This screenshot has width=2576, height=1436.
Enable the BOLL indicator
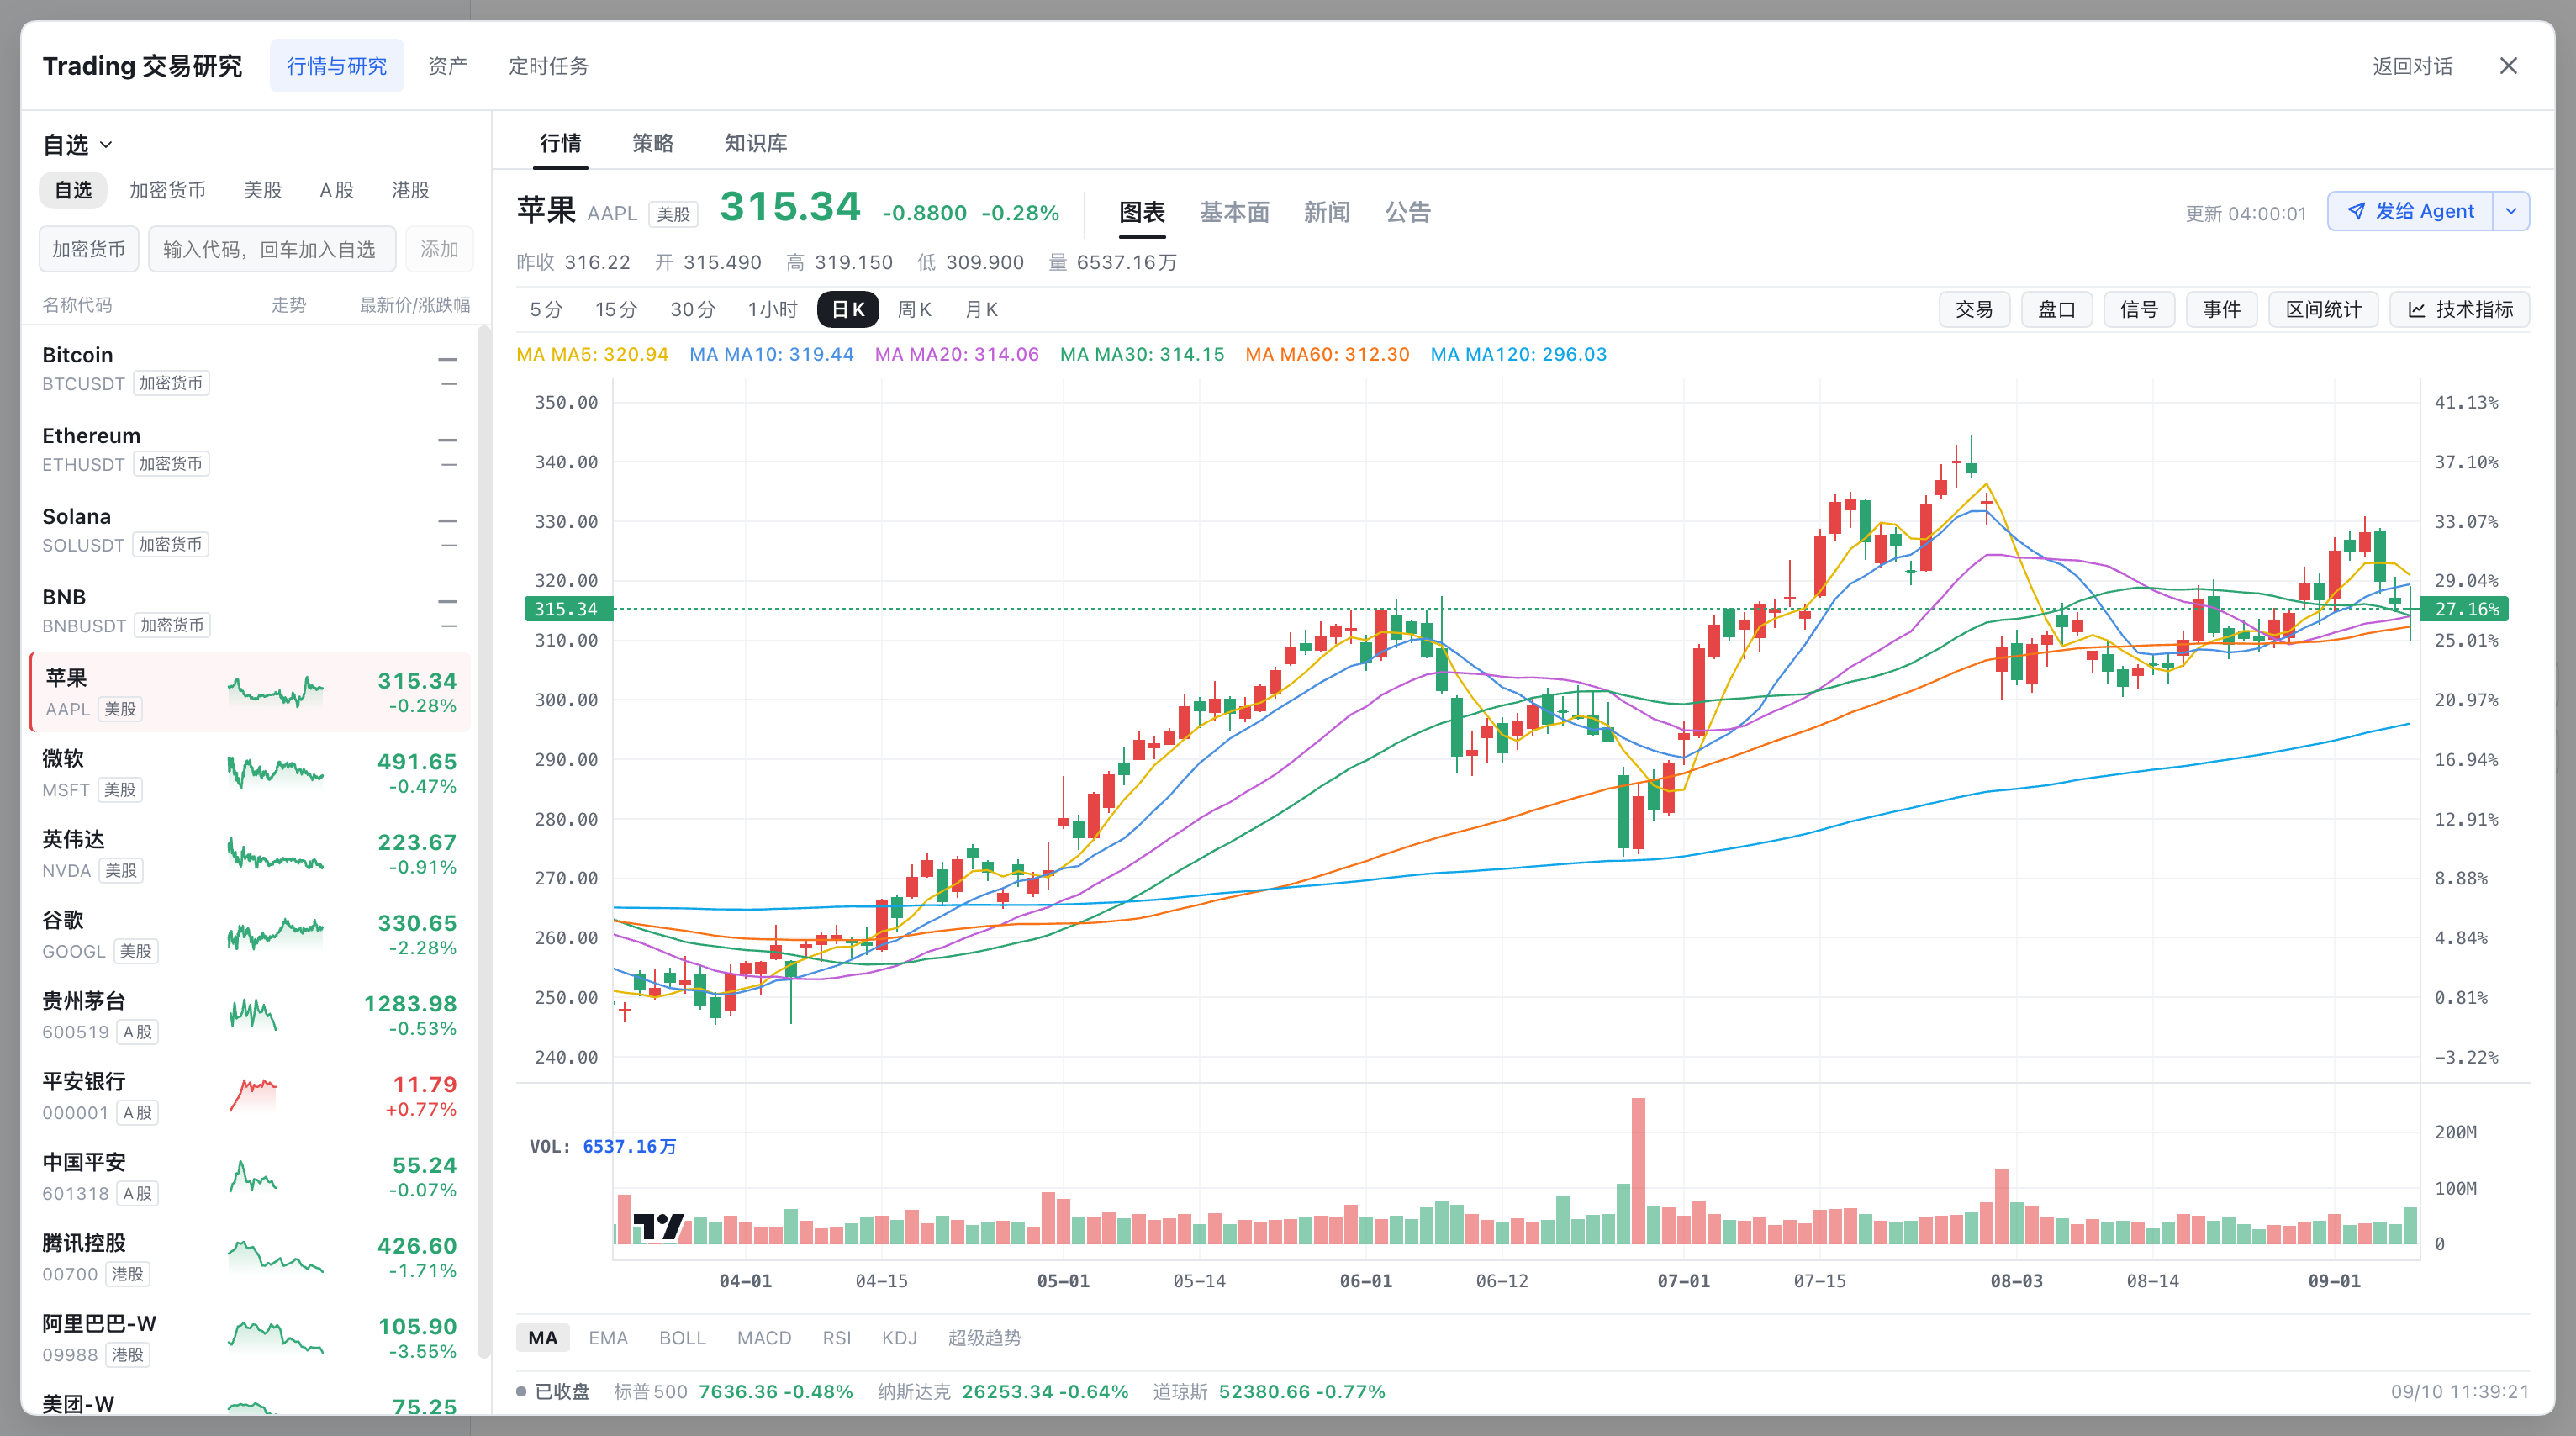point(682,1338)
